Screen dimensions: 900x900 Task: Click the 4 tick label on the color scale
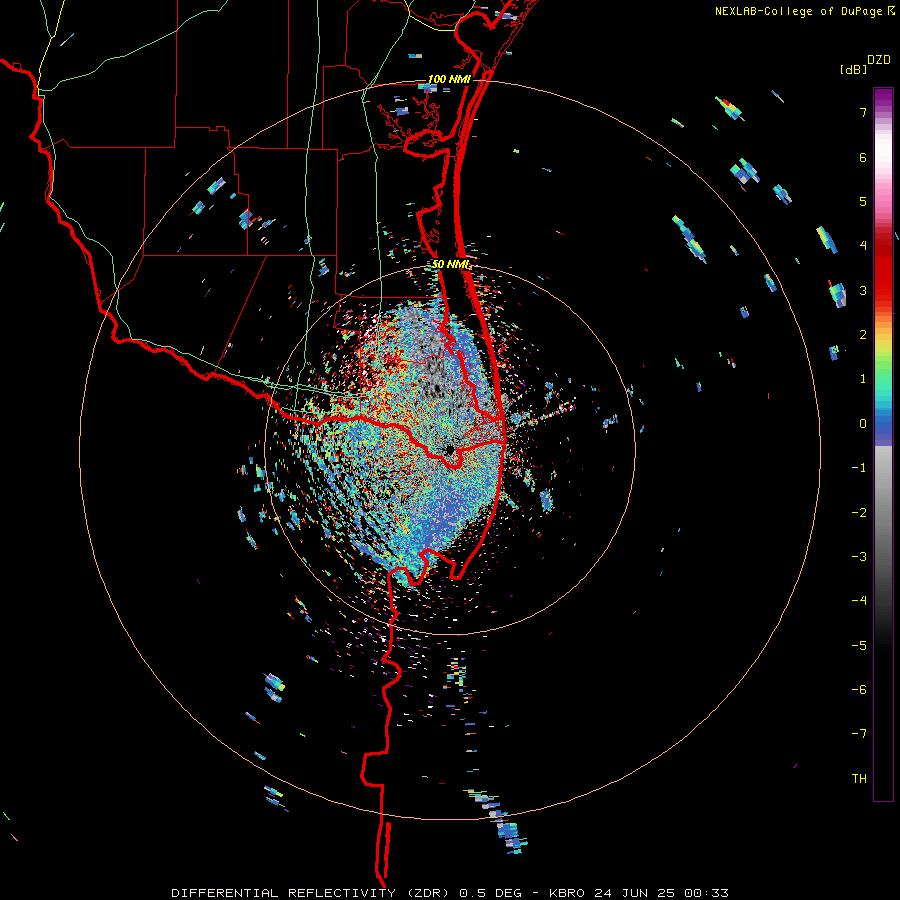[863, 246]
